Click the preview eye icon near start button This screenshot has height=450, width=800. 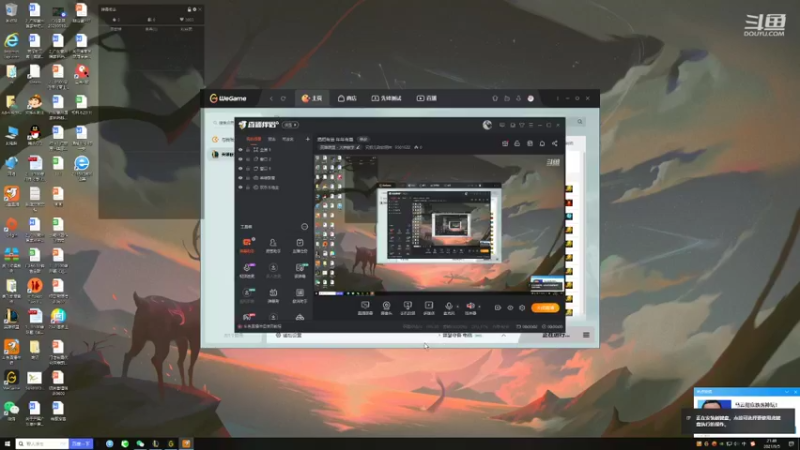point(510,308)
